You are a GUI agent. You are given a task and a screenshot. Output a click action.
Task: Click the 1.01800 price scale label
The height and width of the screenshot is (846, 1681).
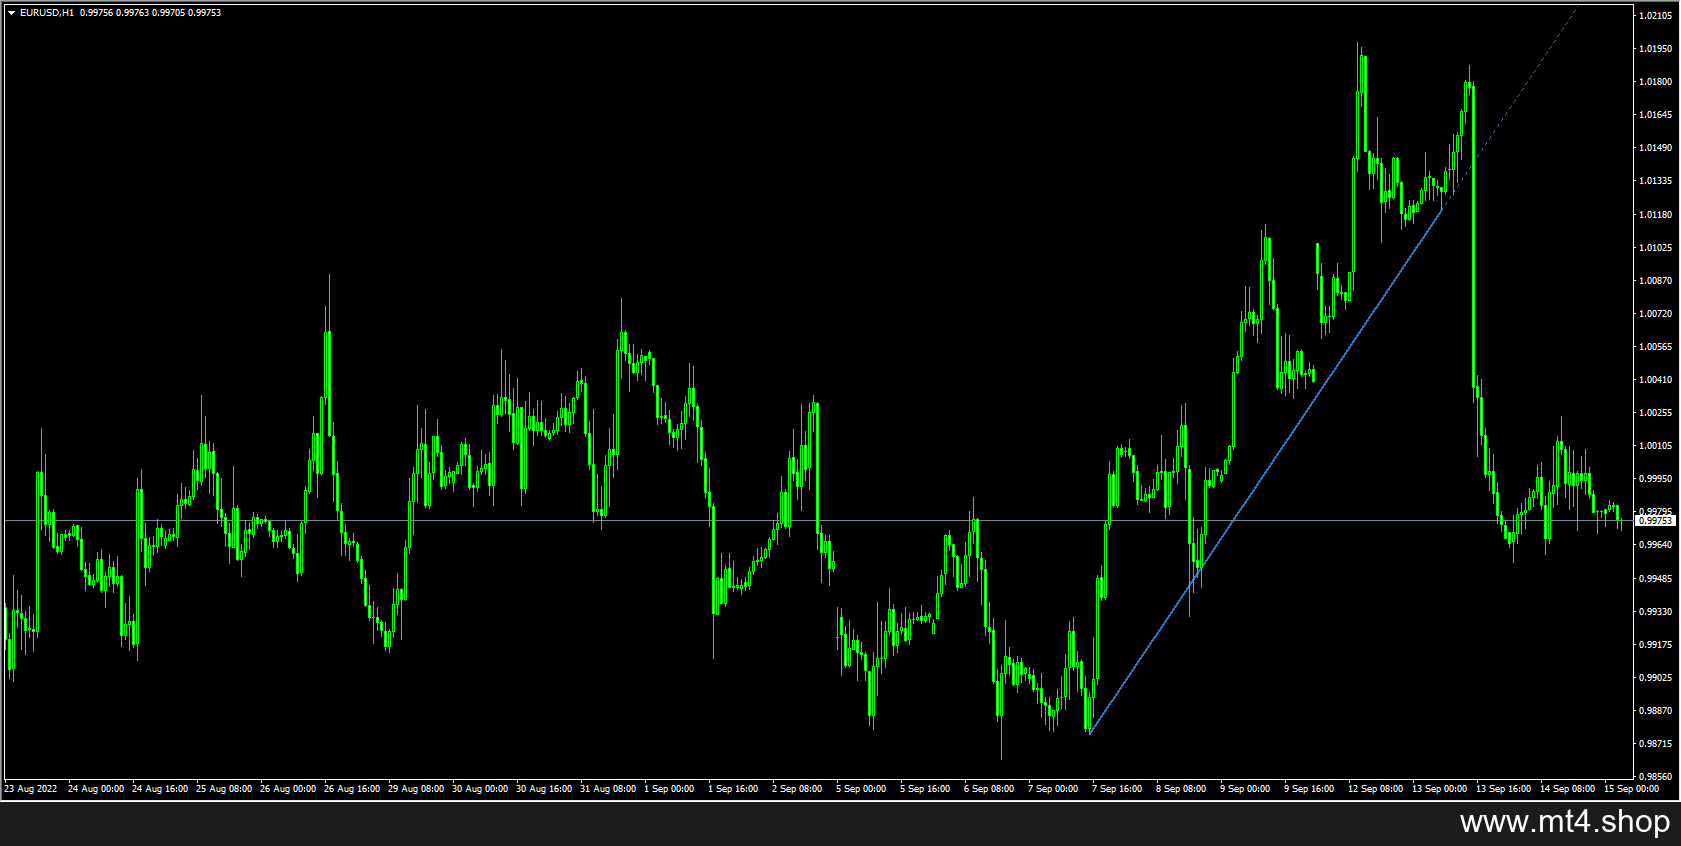point(1656,82)
